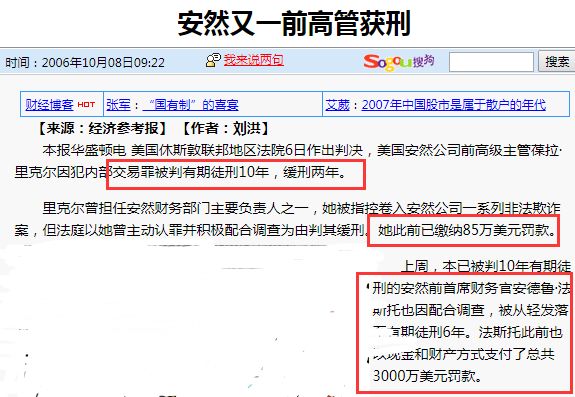Open the "国有制"的喜宴 article link
The width and height of the screenshot is (575, 397).
tap(190, 105)
